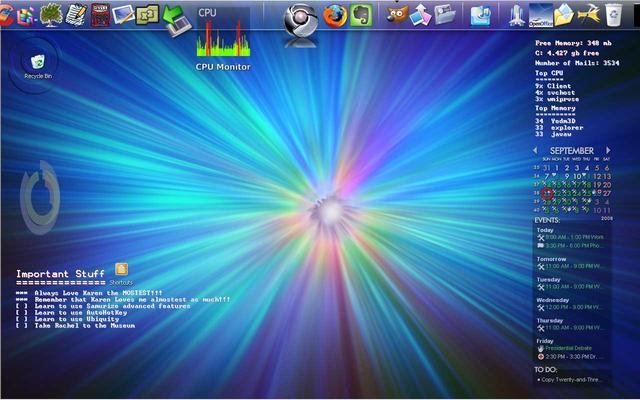Click the CPU Monitor graph widget
Viewport: 640px width, 400px height.
[x=223, y=38]
